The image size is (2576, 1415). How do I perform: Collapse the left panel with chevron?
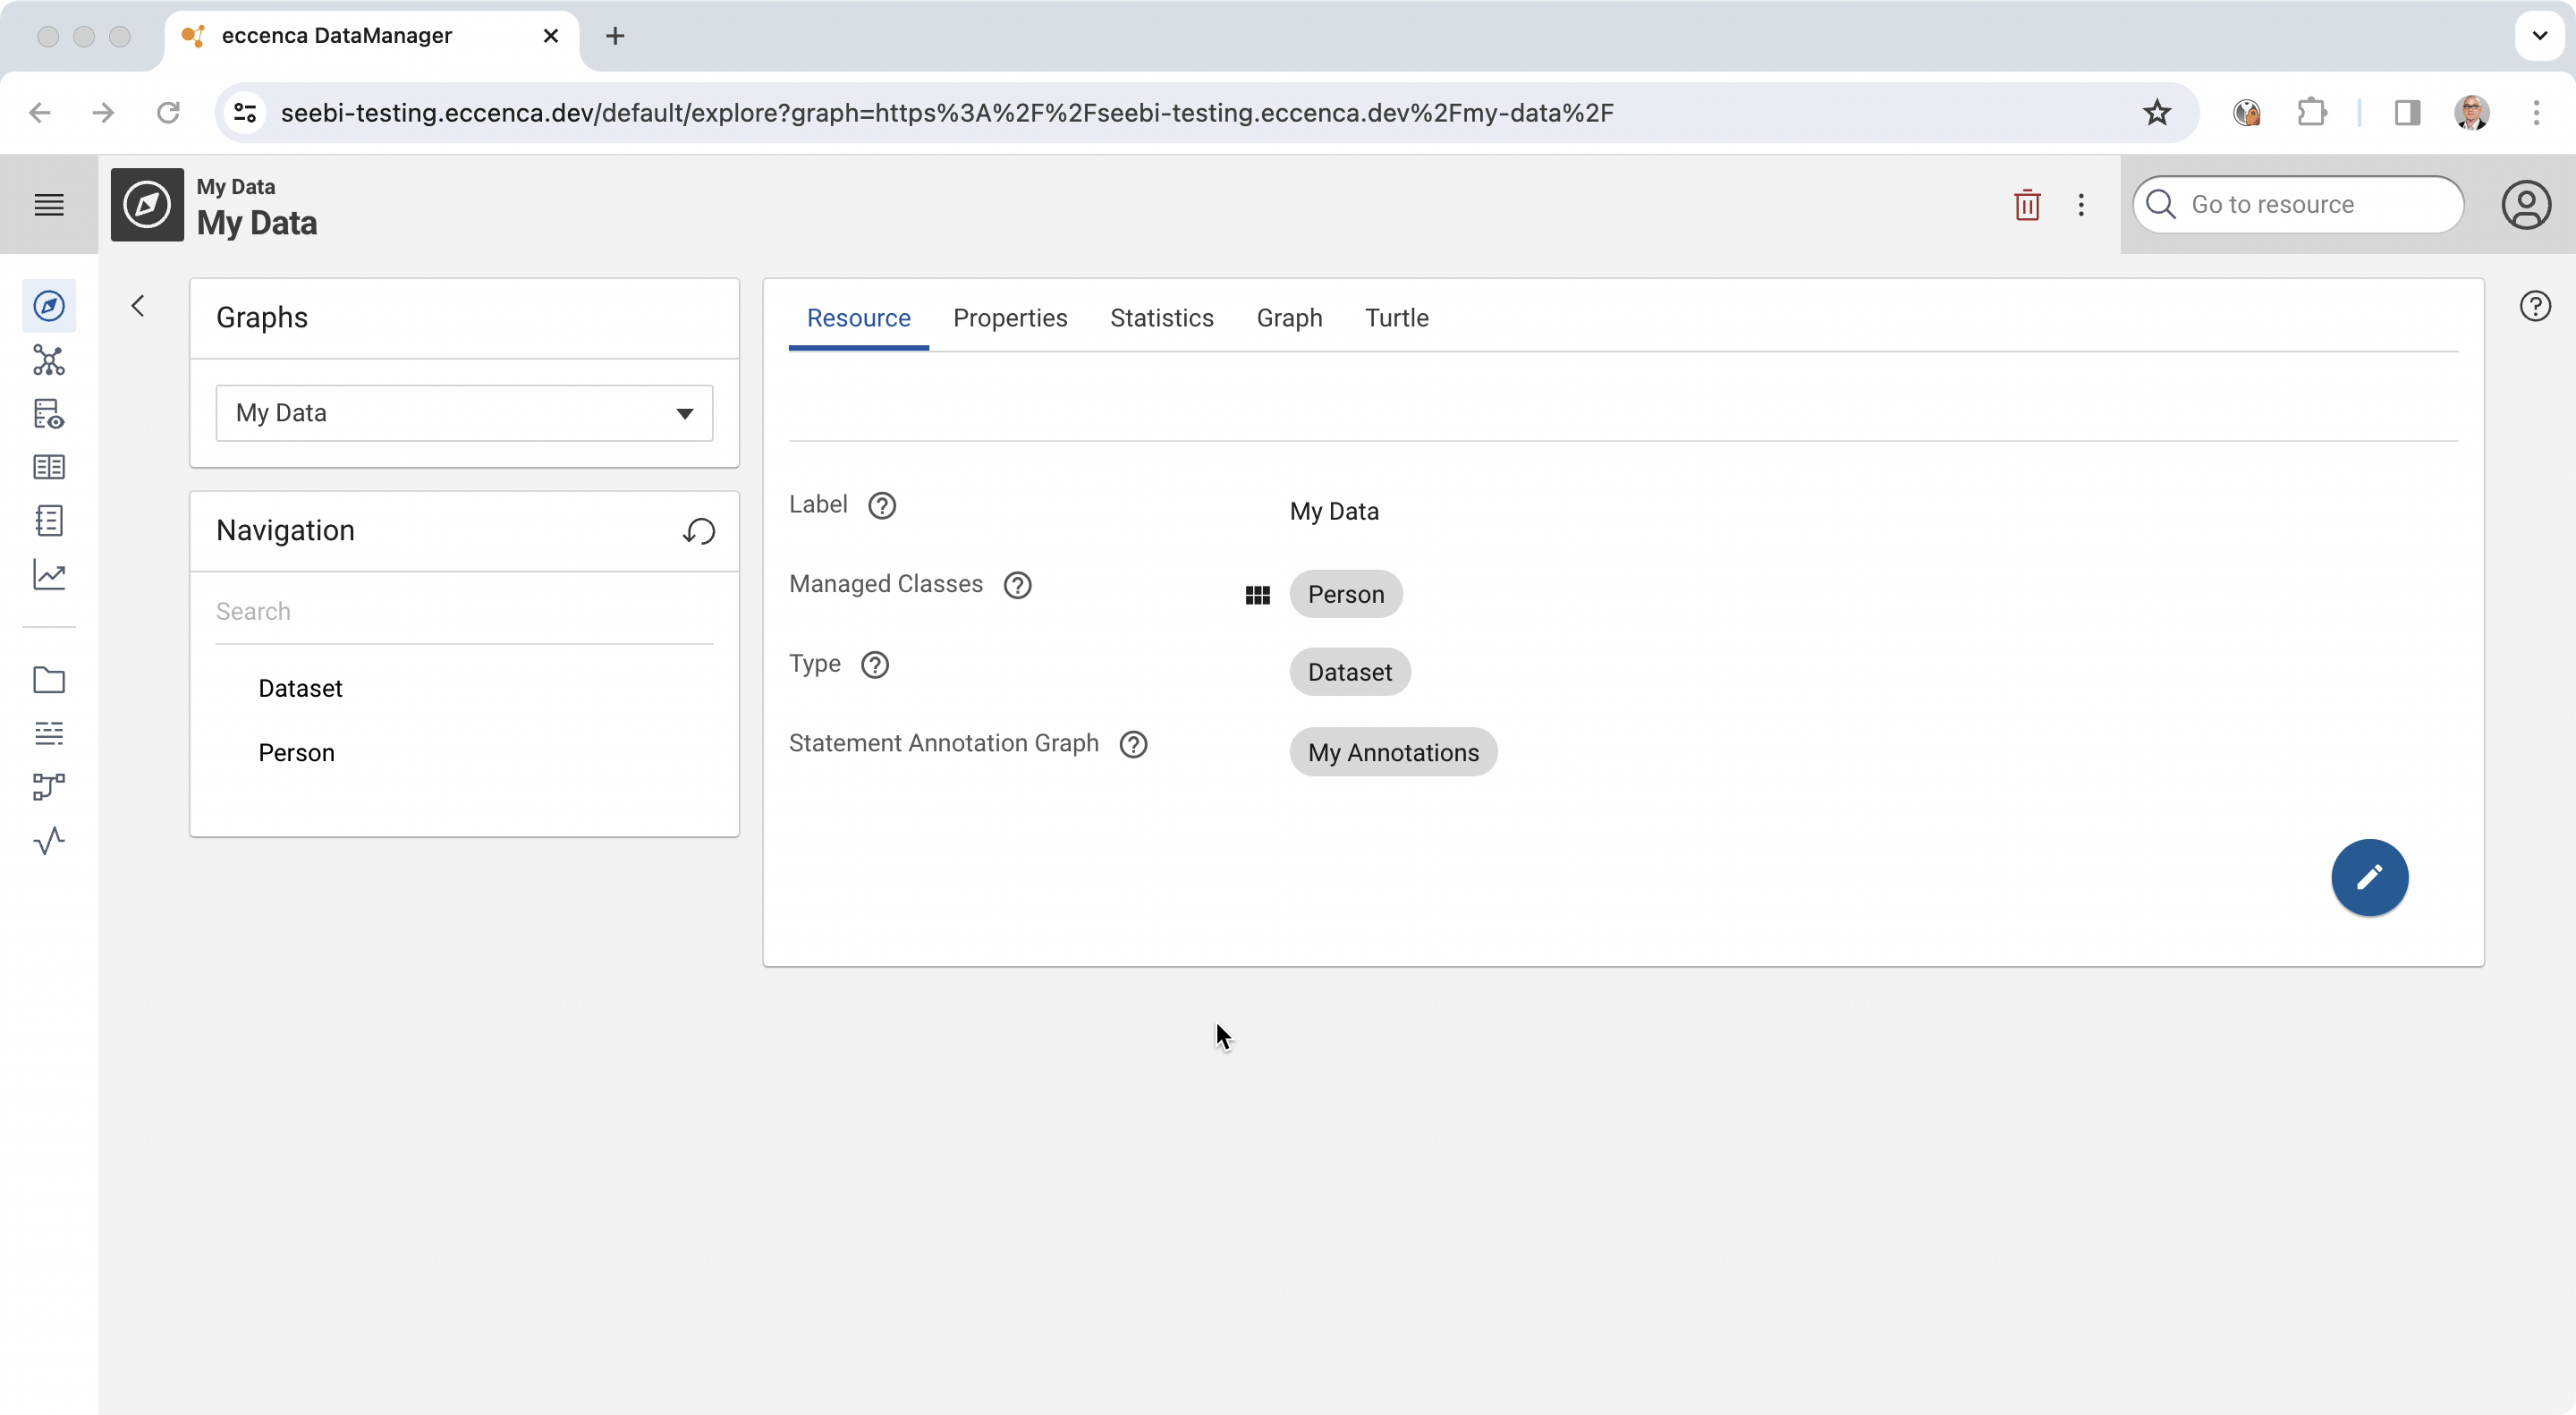[x=138, y=306]
